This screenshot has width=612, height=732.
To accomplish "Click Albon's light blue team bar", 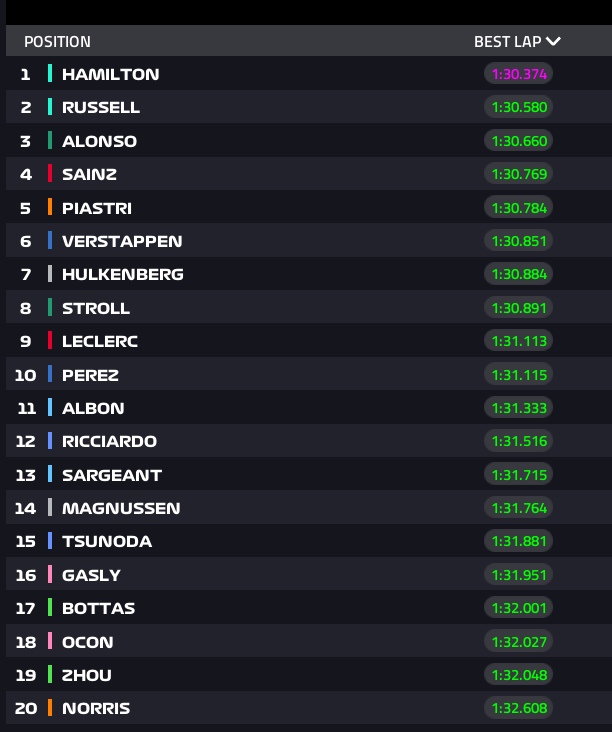I will click(x=49, y=408).
